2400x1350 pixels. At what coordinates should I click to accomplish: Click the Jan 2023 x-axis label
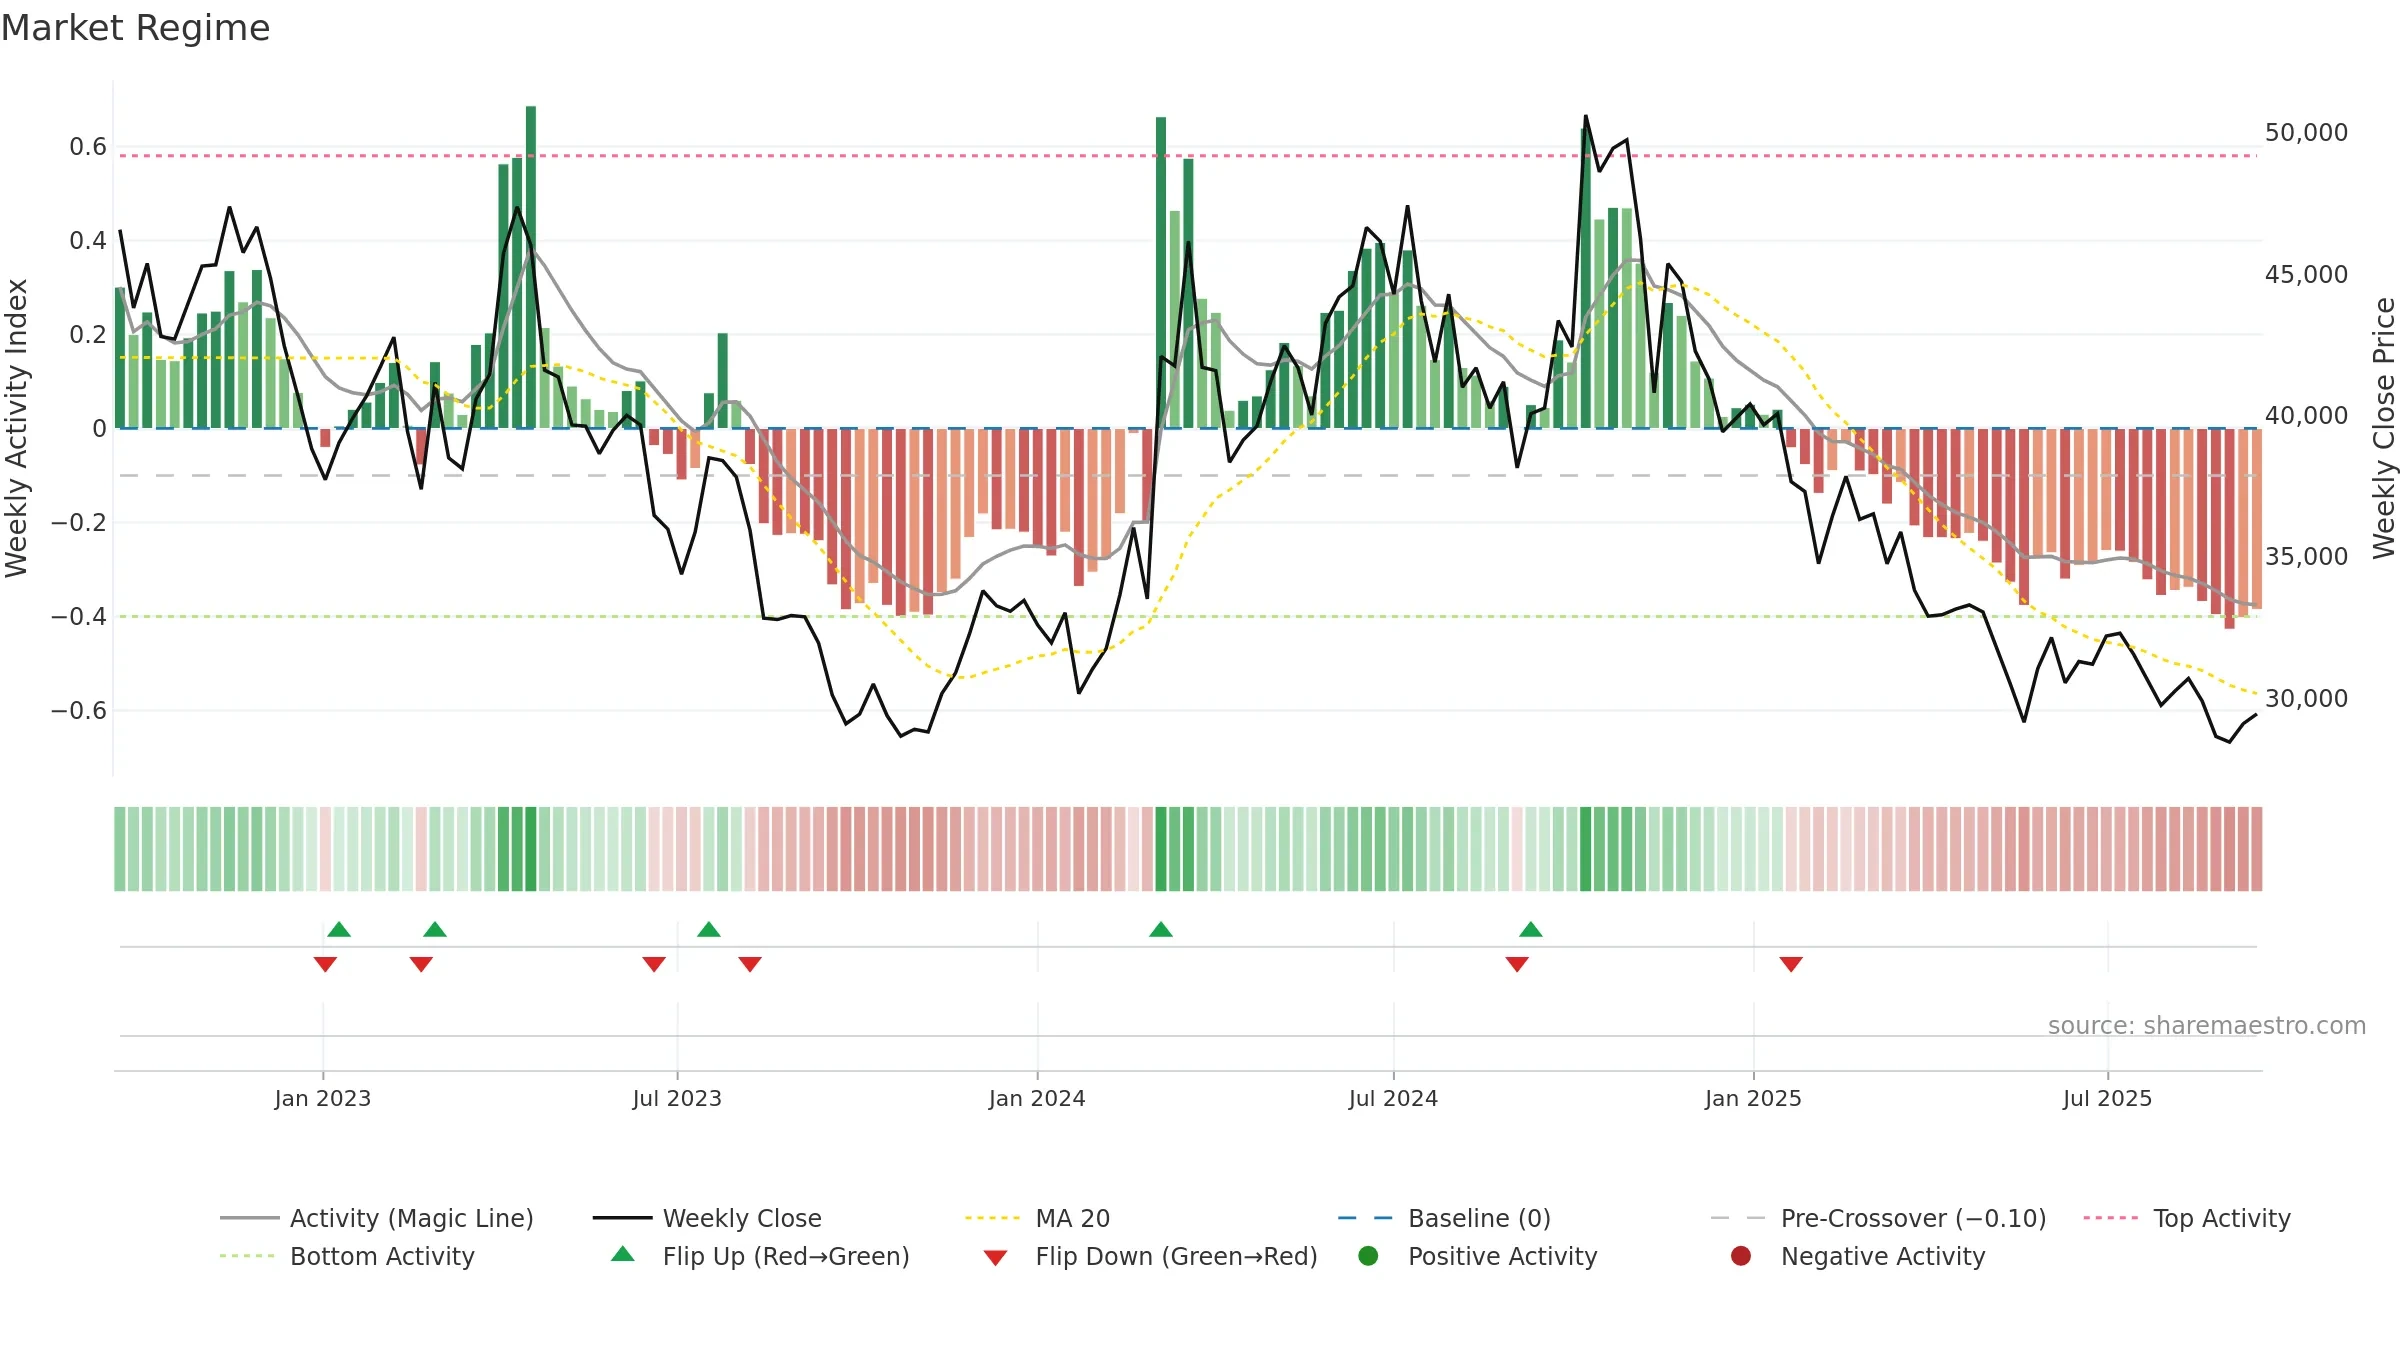pyautogui.click(x=323, y=1098)
